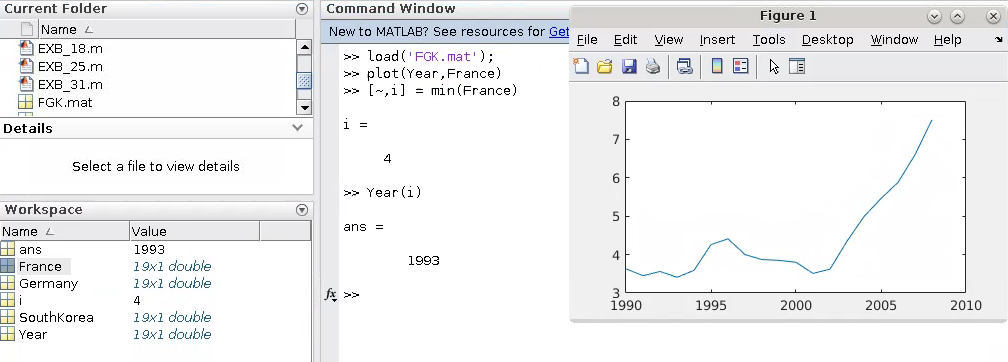Screen dimensions: 1008x362
Task: Click ans variable icon in Workspace
Action: coord(8,249)
